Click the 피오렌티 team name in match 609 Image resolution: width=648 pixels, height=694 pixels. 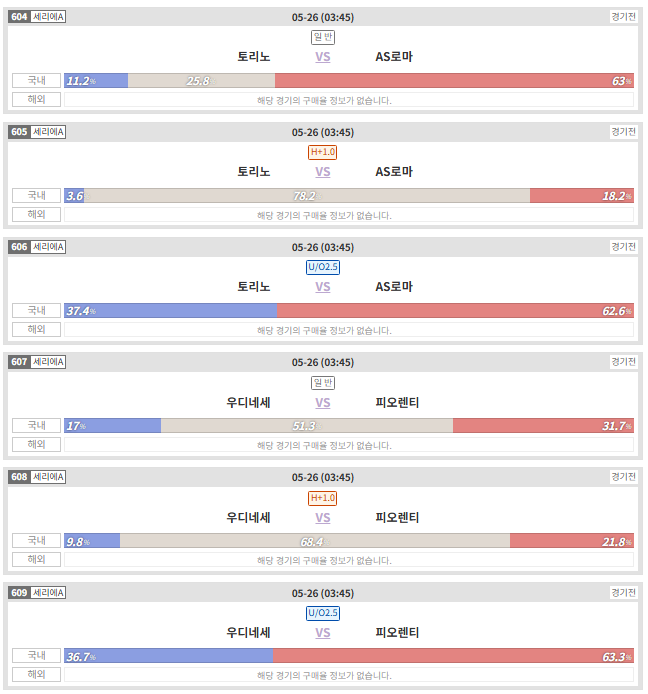click(x=397, y=632)
